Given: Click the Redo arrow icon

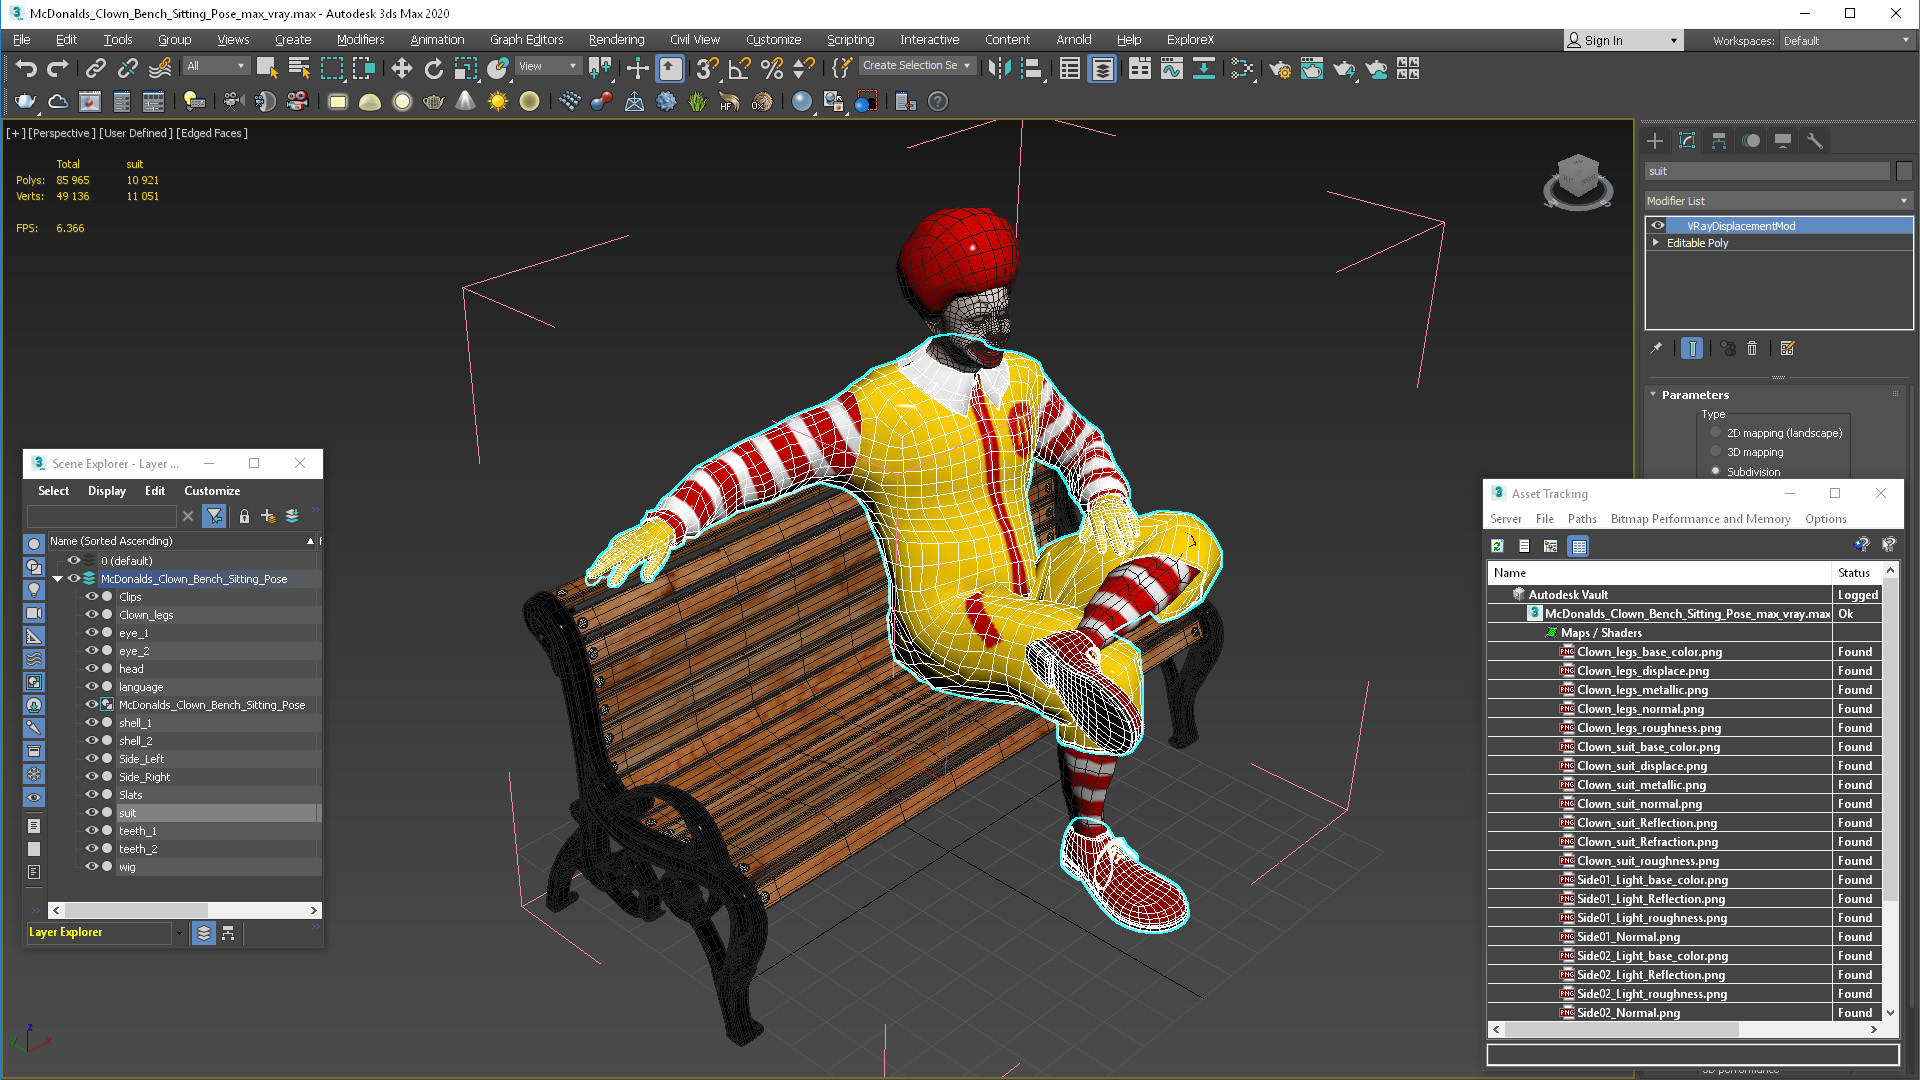Looking at the screenshot, I should [58, 68].
